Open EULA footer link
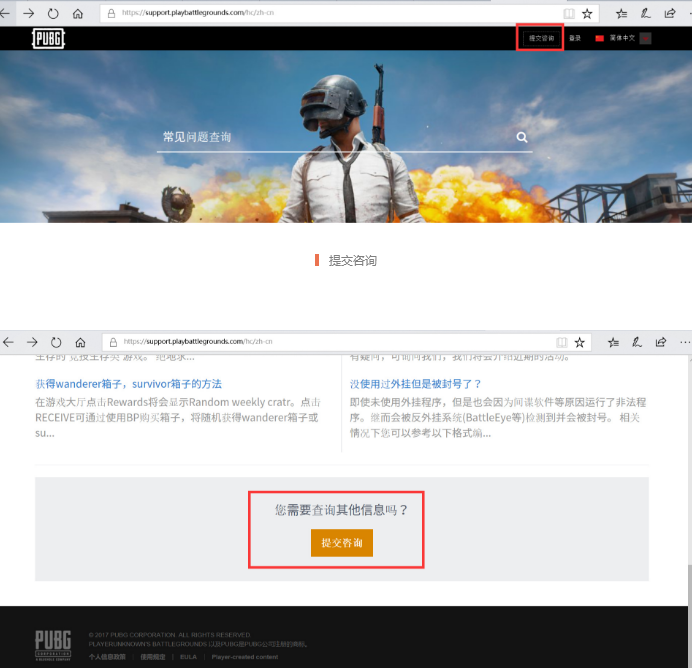The width and height of the screenshot is (692, 668). 188,657
